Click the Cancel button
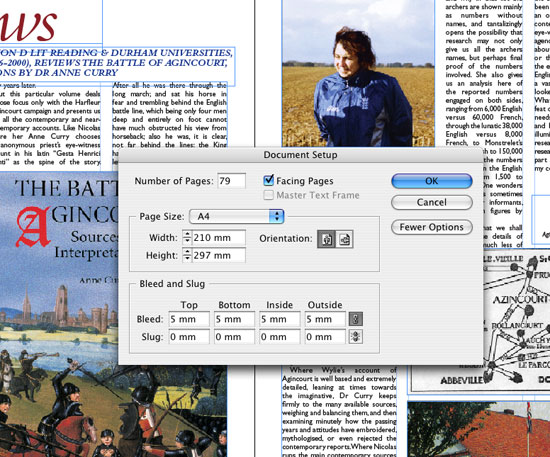 click(x=431, y=202)
